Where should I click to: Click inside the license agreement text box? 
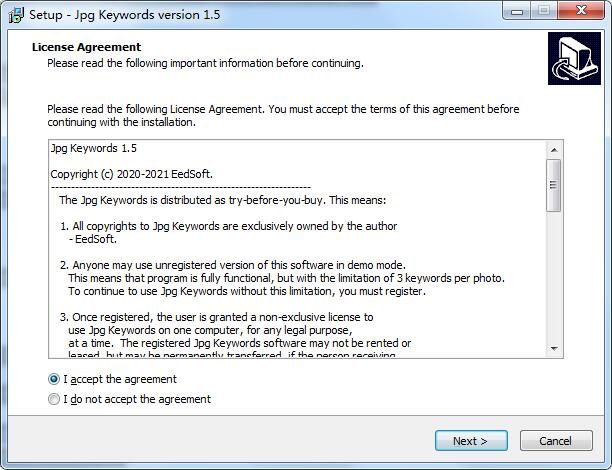(x=297, y=249)
